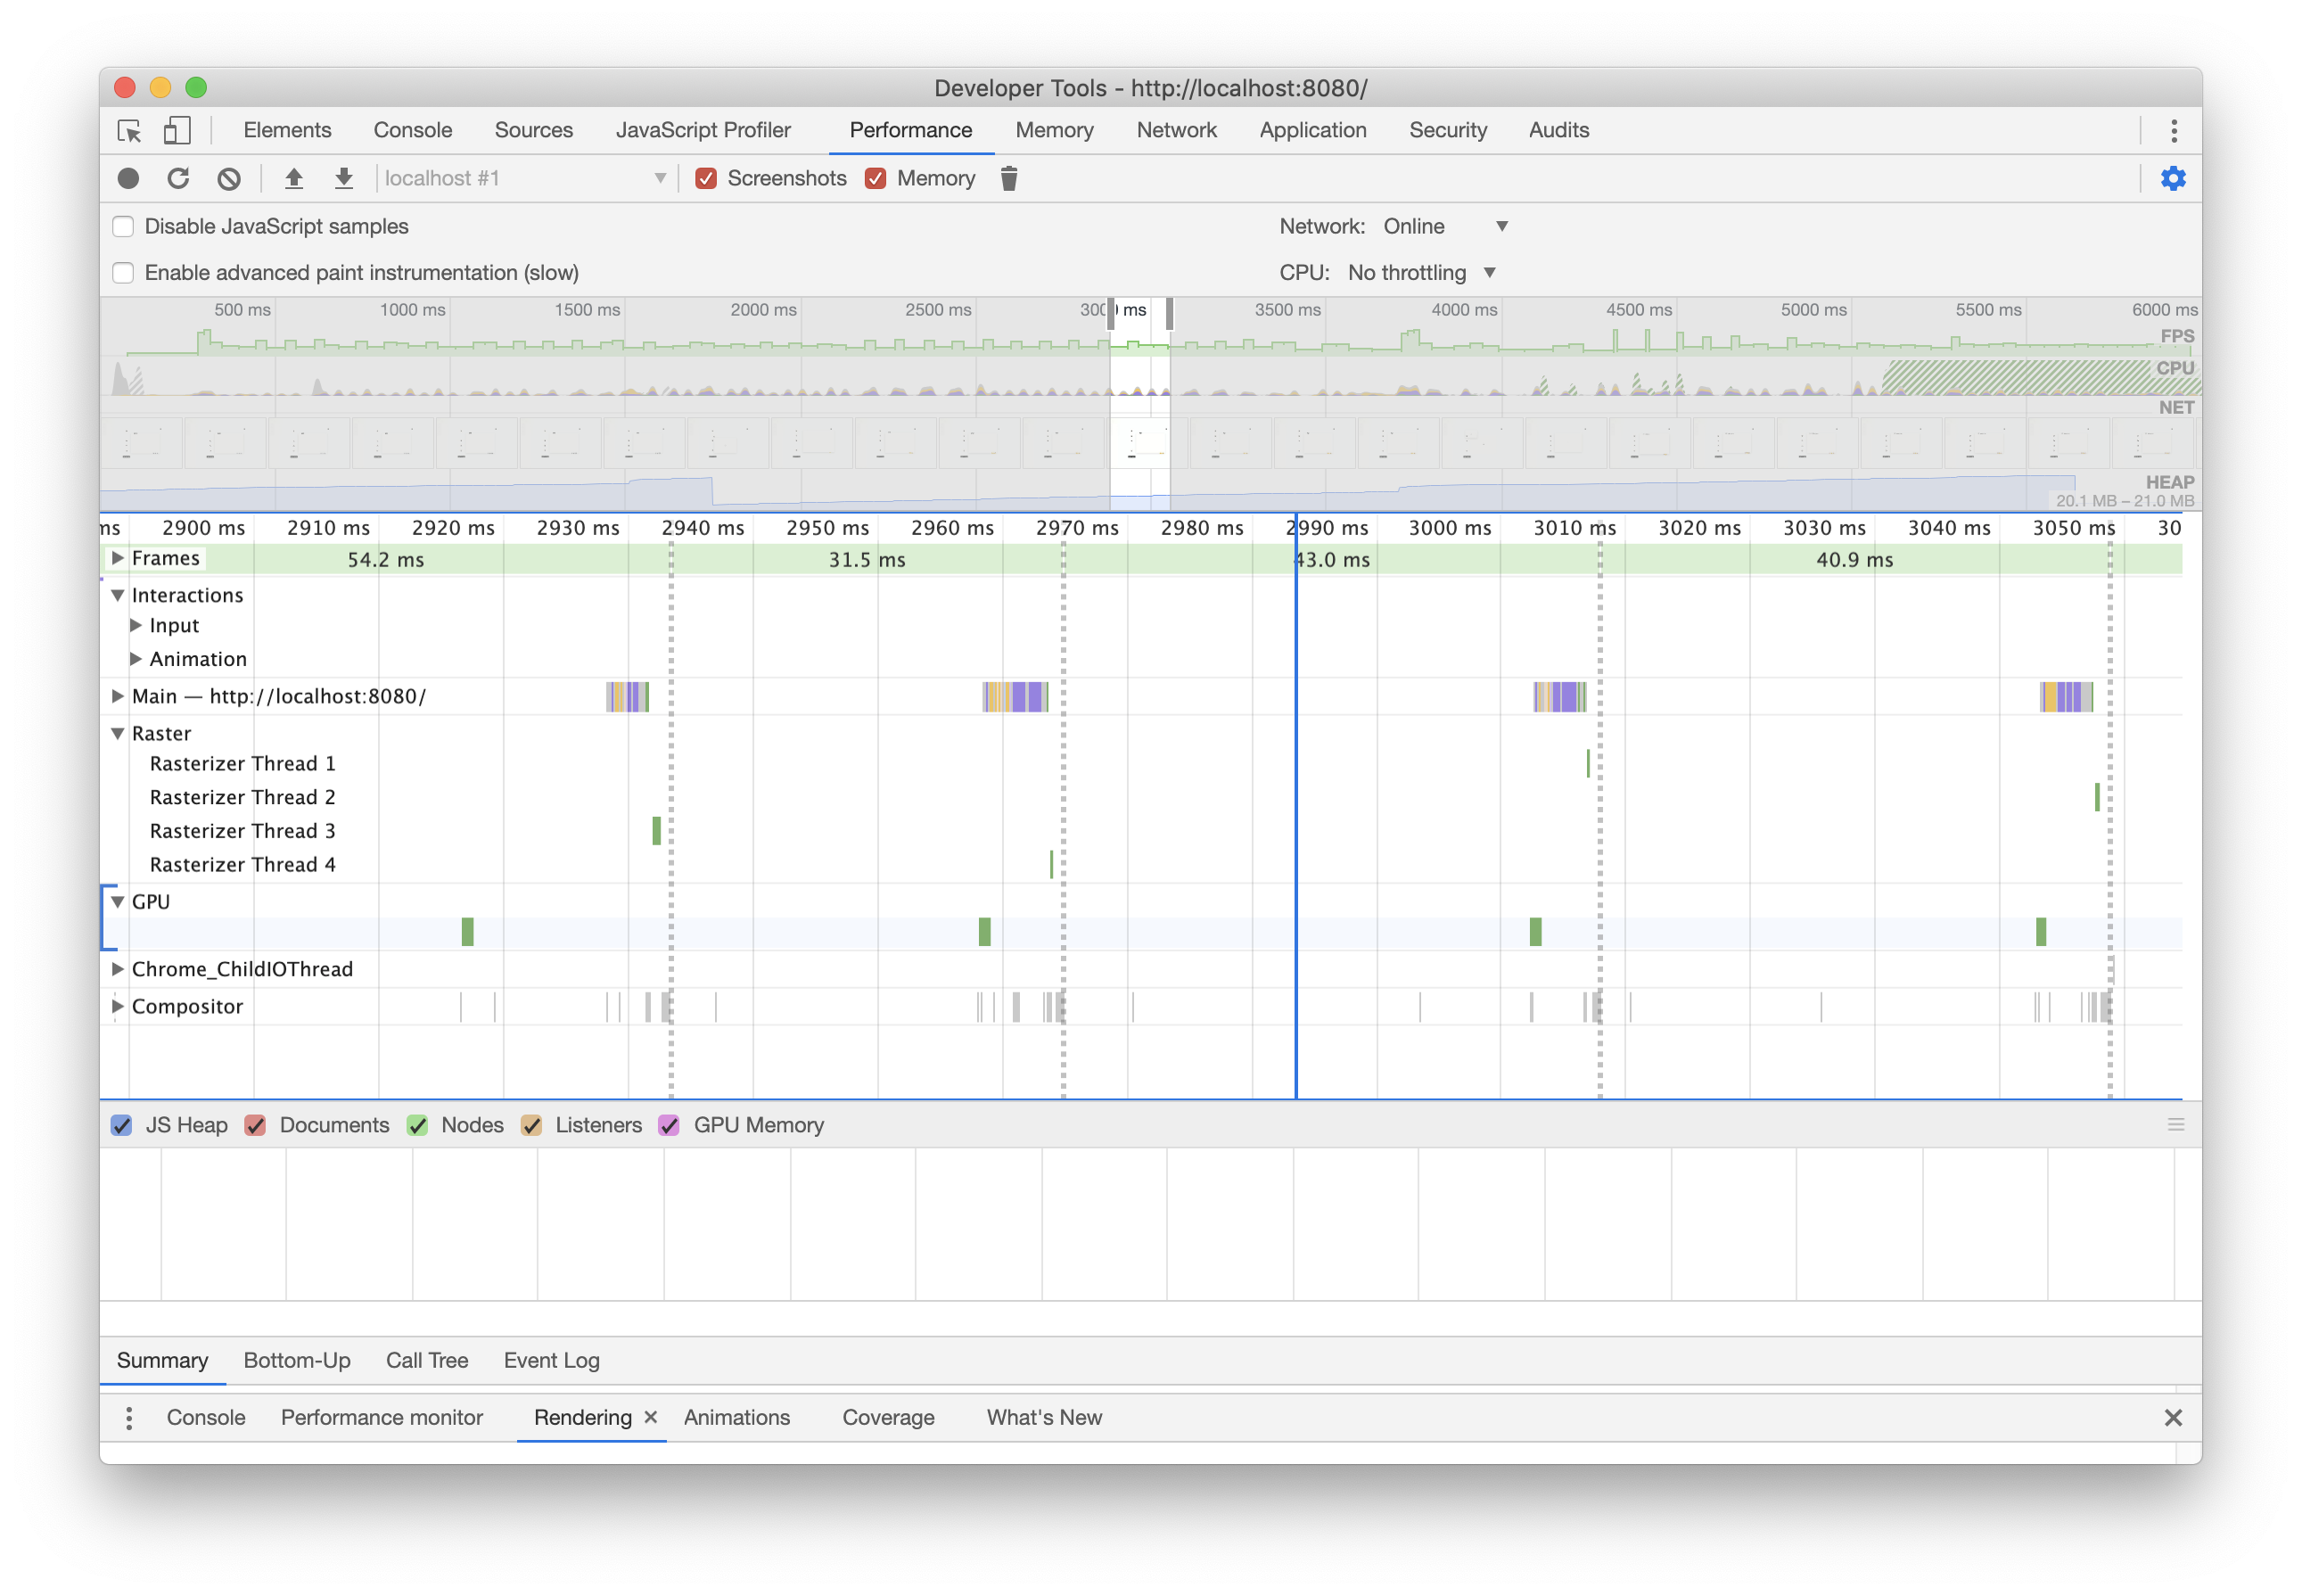This screenshot has height=1596, width=2302.
Task: Open the Sources tab
Action: (534, 130)
